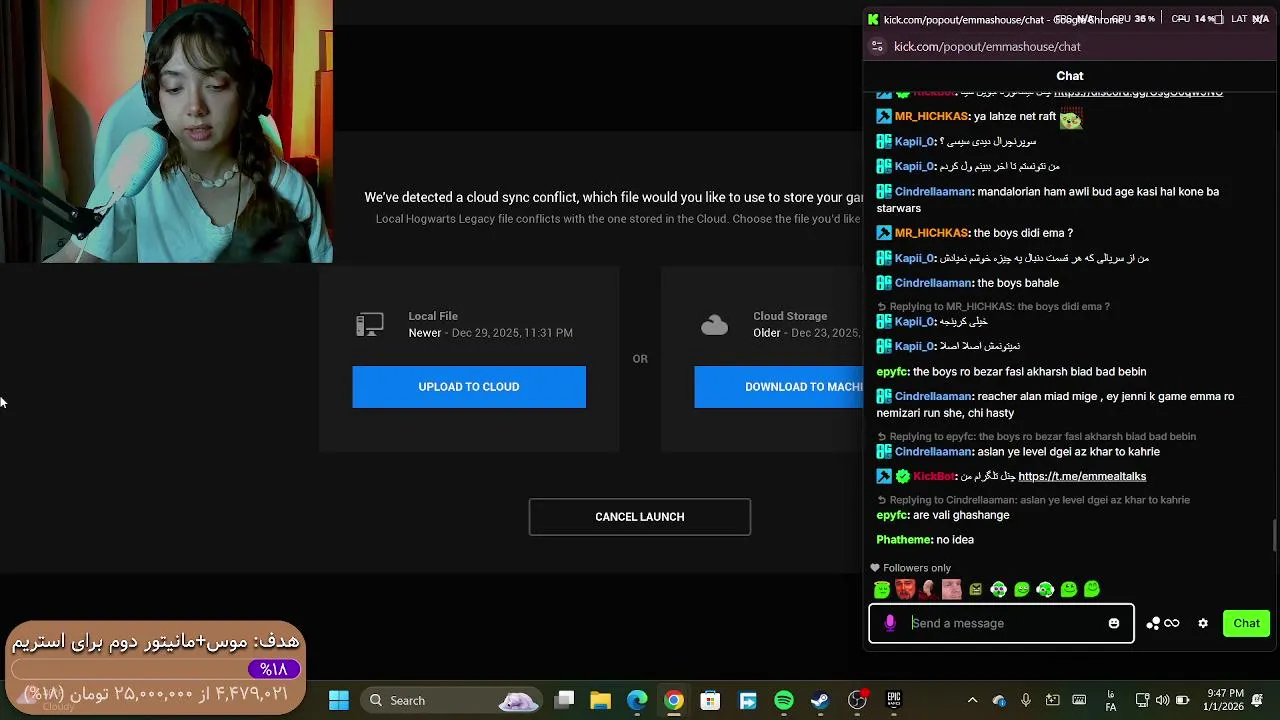Click the purple microphone icon in chat input
Screen dimensions: 1280x720
tap(890, 623)
